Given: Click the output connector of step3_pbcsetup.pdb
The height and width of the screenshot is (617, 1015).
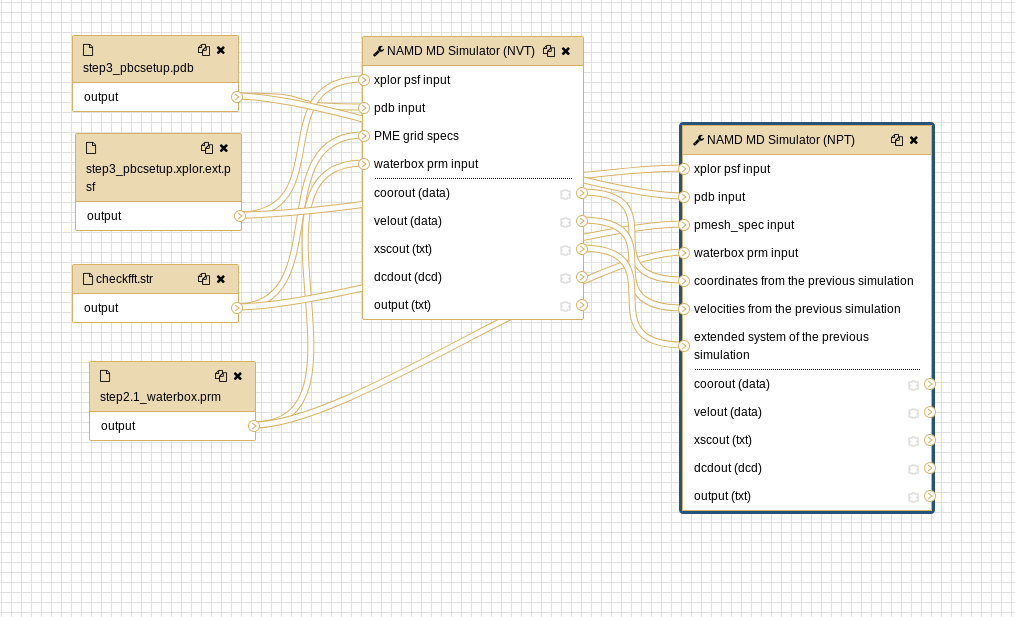Looking at the screenshot, I should [x=237, y=97].
